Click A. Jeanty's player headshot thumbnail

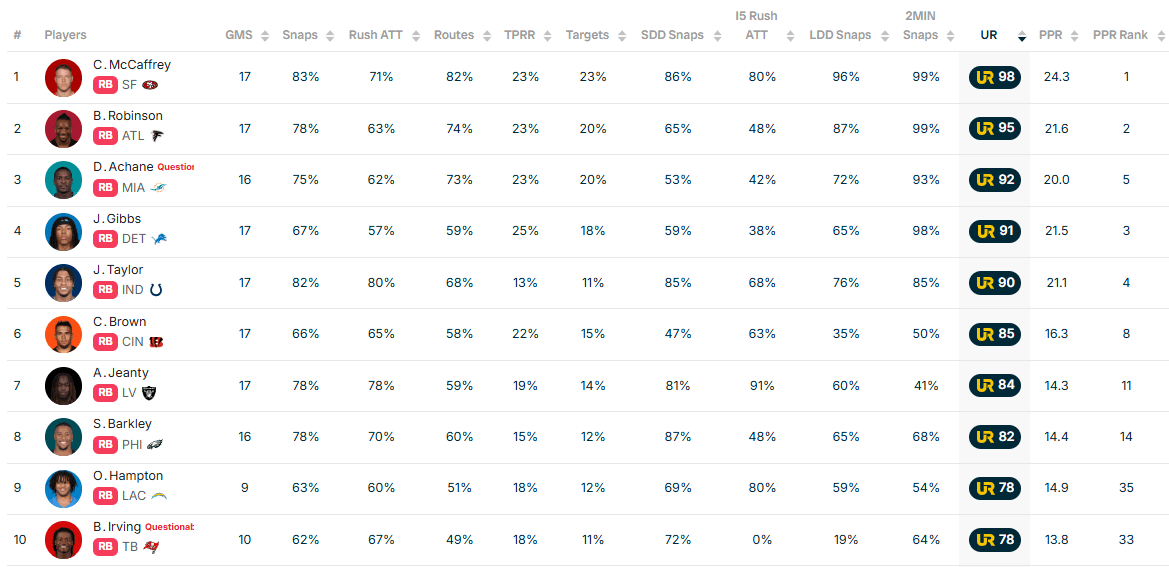(63, 386)
